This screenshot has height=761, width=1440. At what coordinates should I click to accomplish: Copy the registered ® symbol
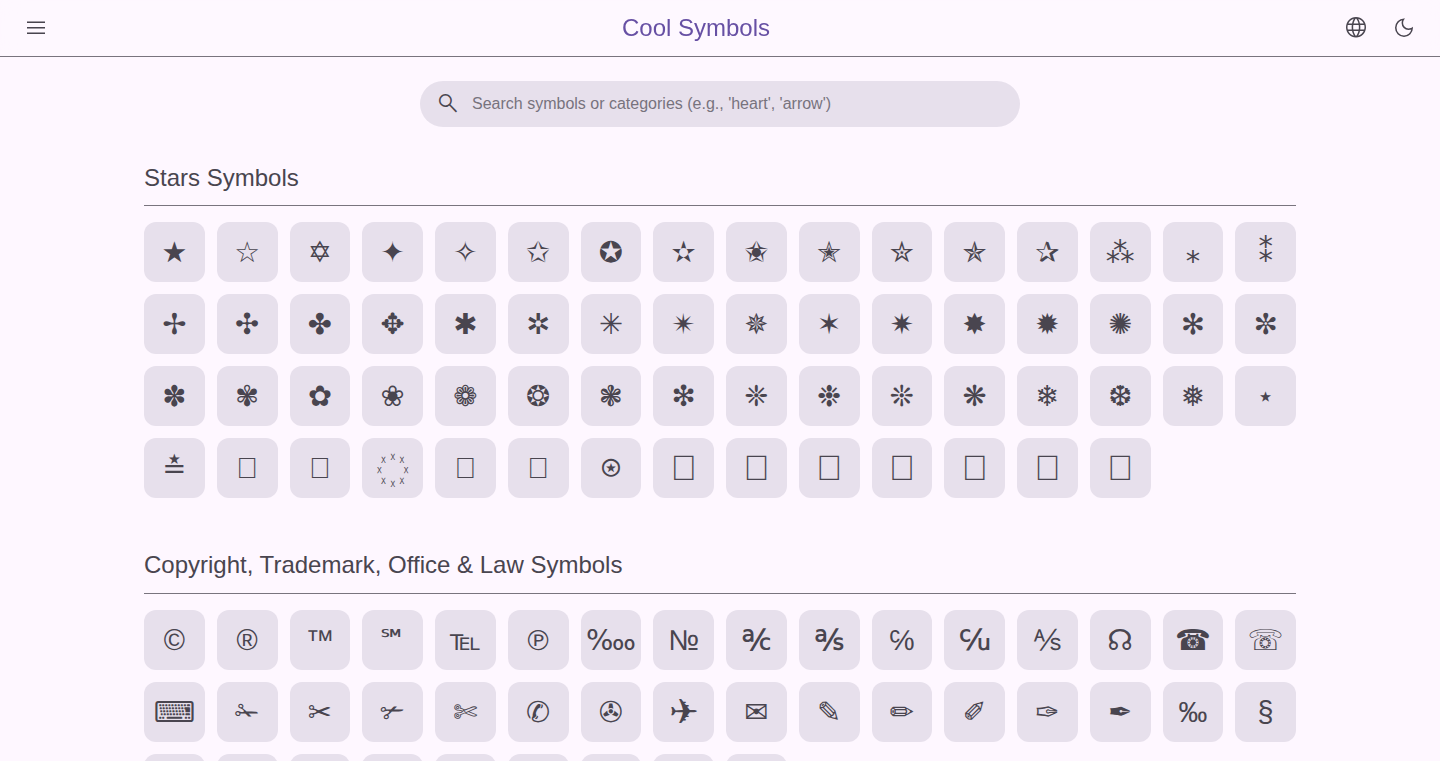pyautogui.click(x=247, y=640)
